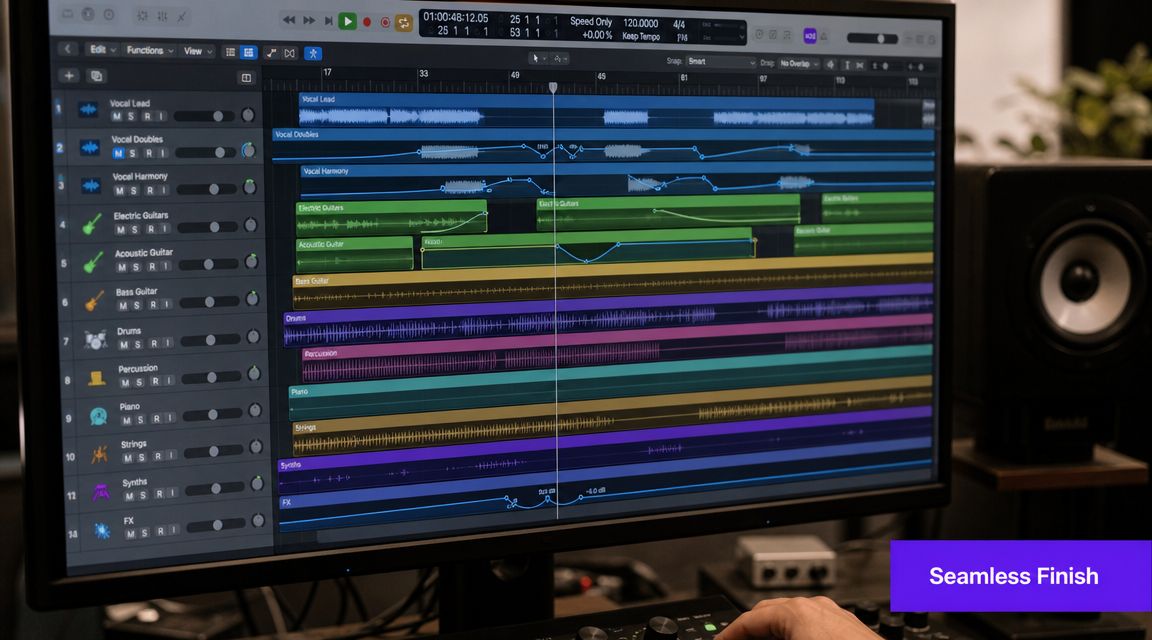Select the Vocal Lead audio region

[x=586, y=110]
